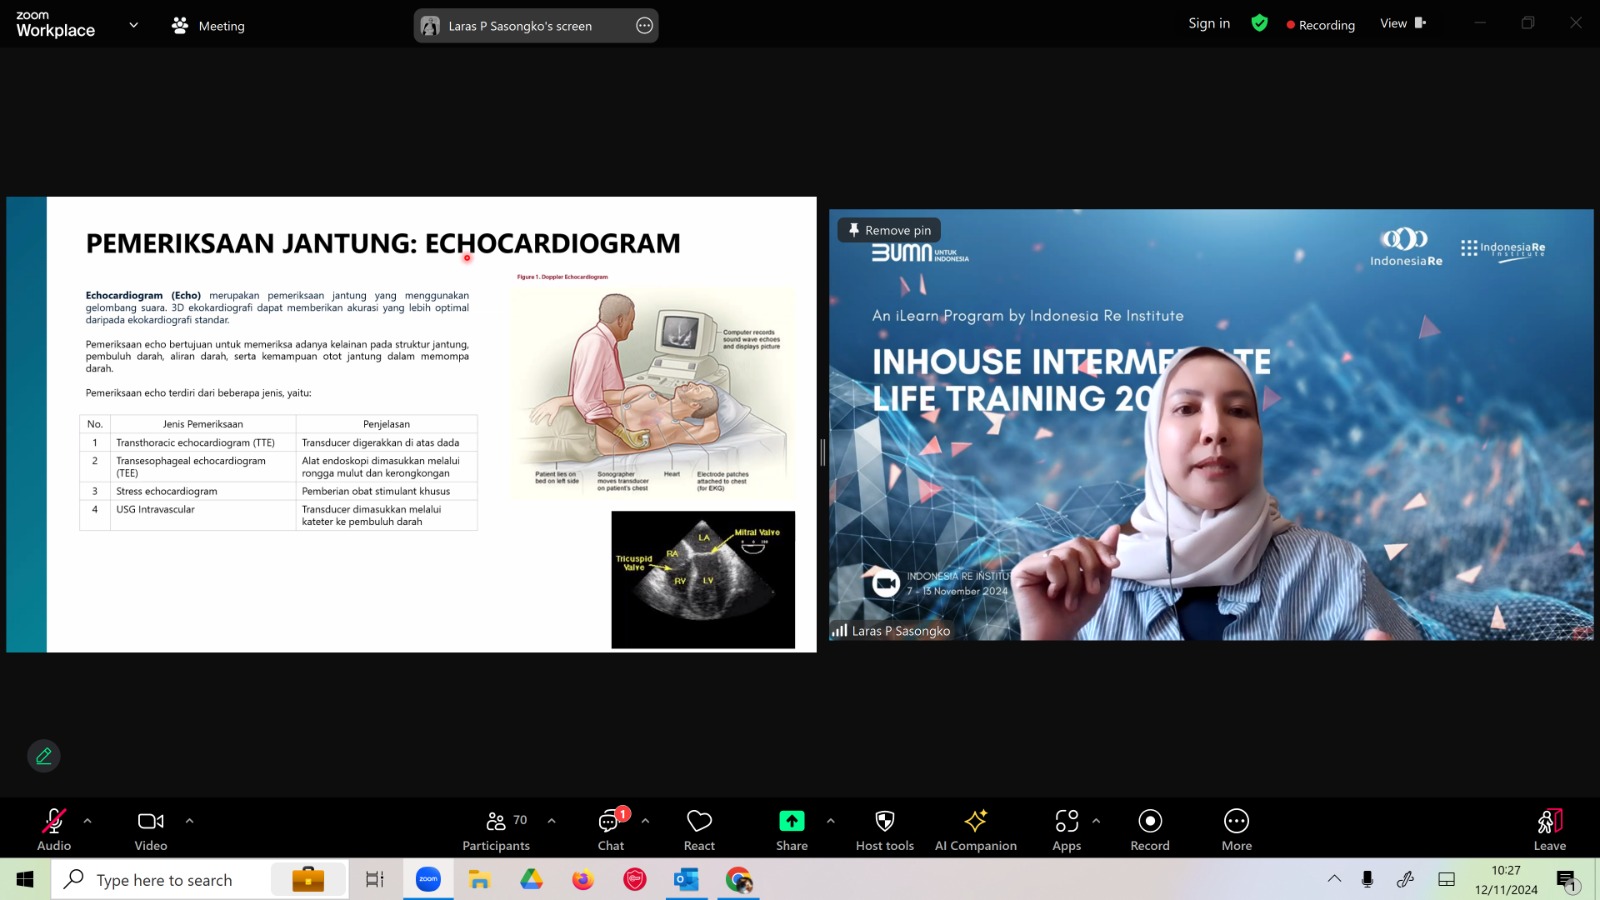Click Laras P Sasongko name label
1600x900 pixels.
(x=900, y=631)
